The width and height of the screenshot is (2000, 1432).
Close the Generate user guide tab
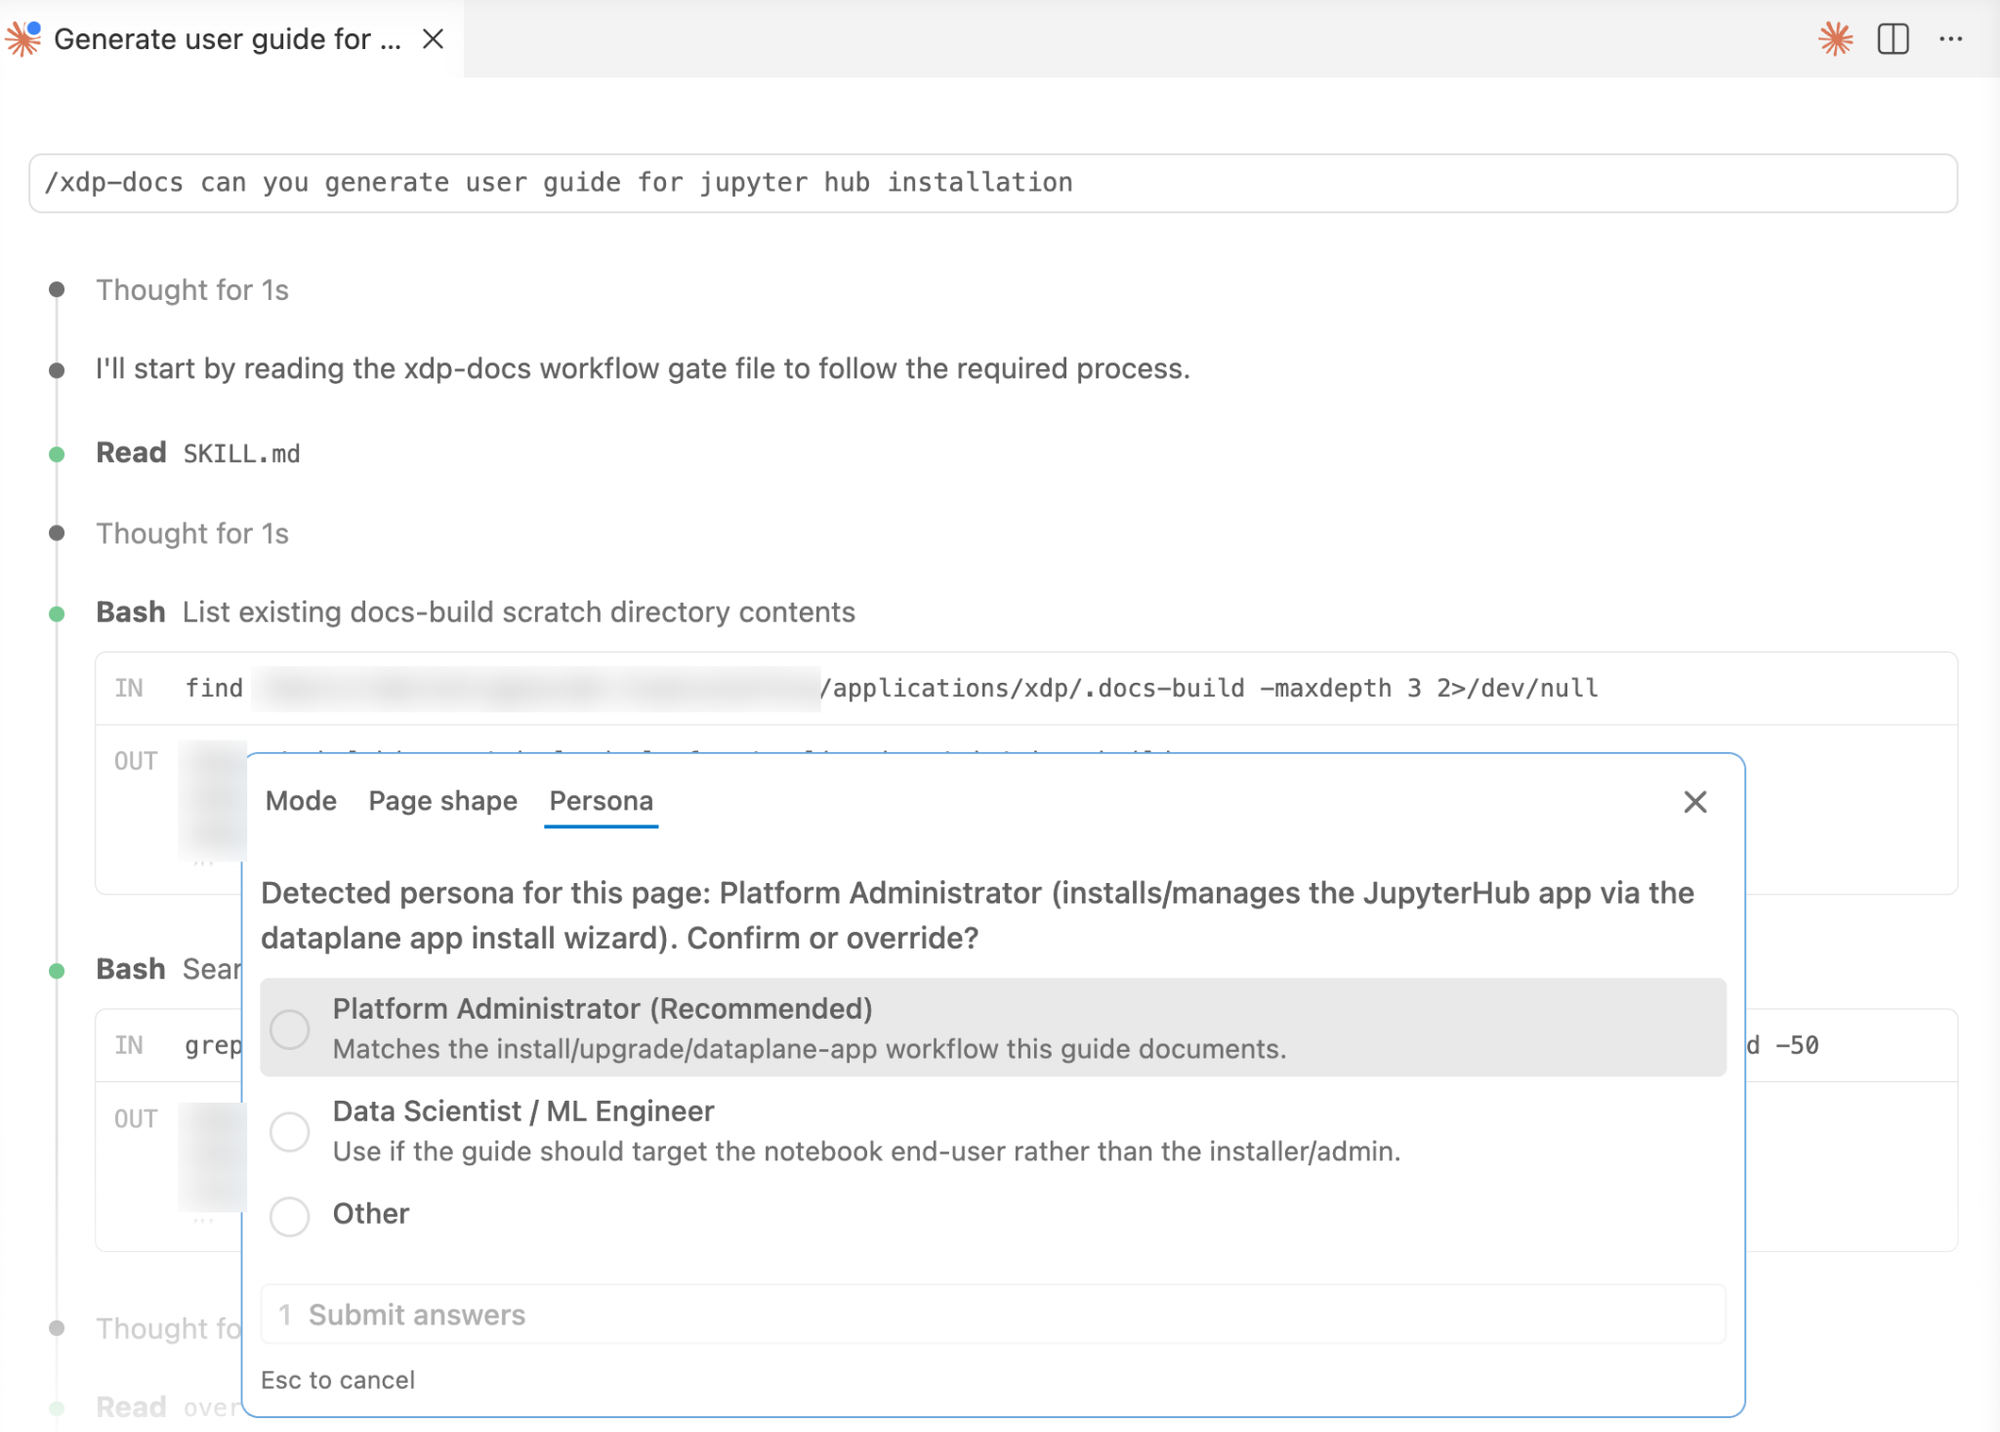tap(433, 39)
